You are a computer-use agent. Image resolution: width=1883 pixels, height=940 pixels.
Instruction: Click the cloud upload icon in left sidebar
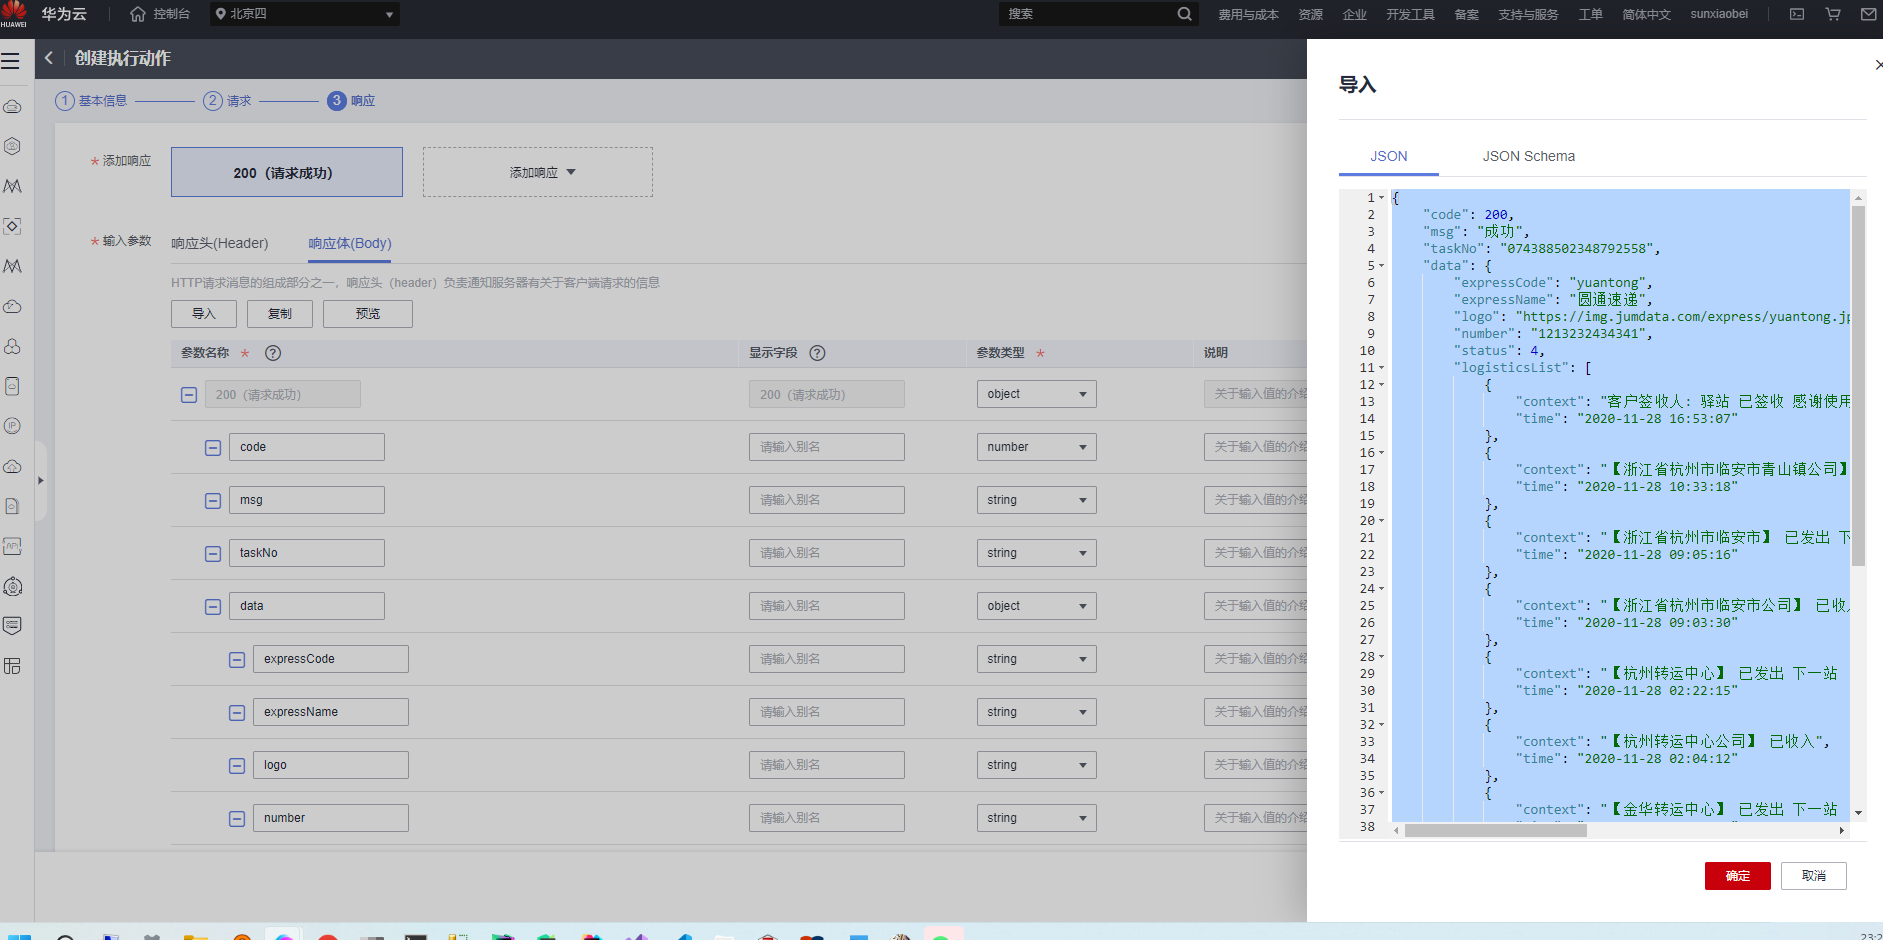point(13,466)
